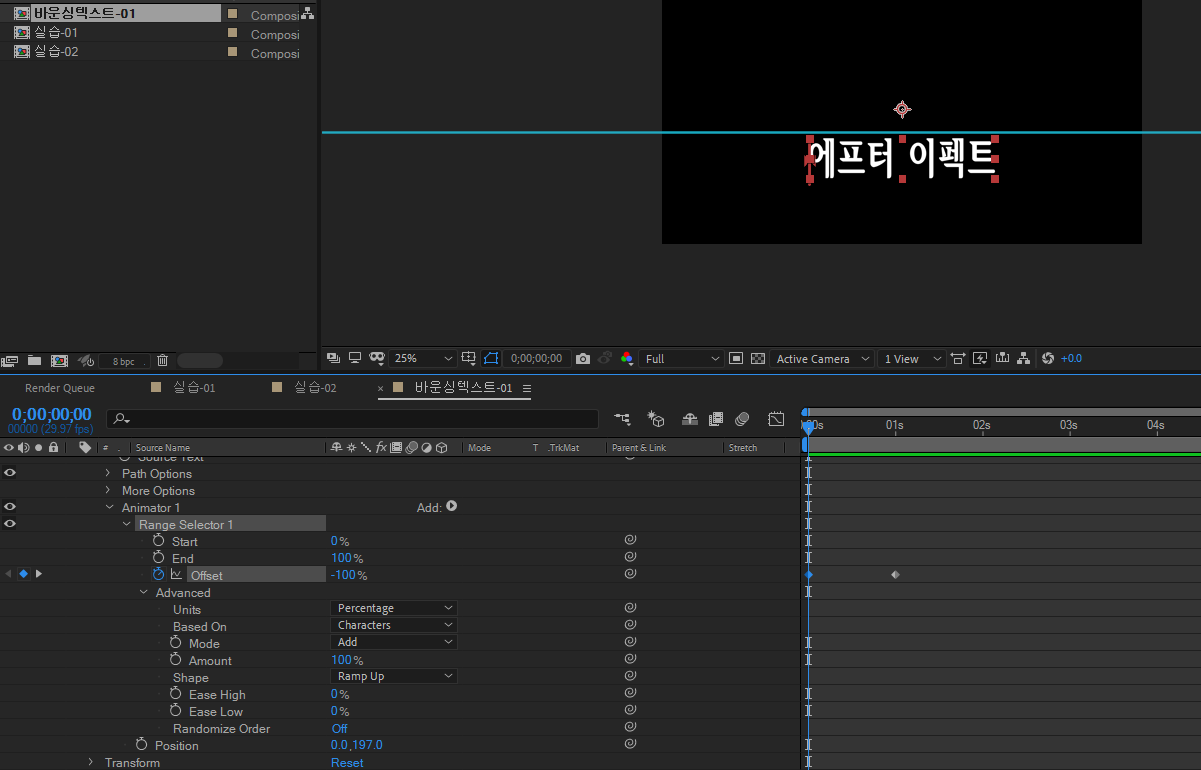The image size is (1201, 770).
Task: Click the +0.0 exposure value
Action: pyautogui.click(x=1072, y=358)
